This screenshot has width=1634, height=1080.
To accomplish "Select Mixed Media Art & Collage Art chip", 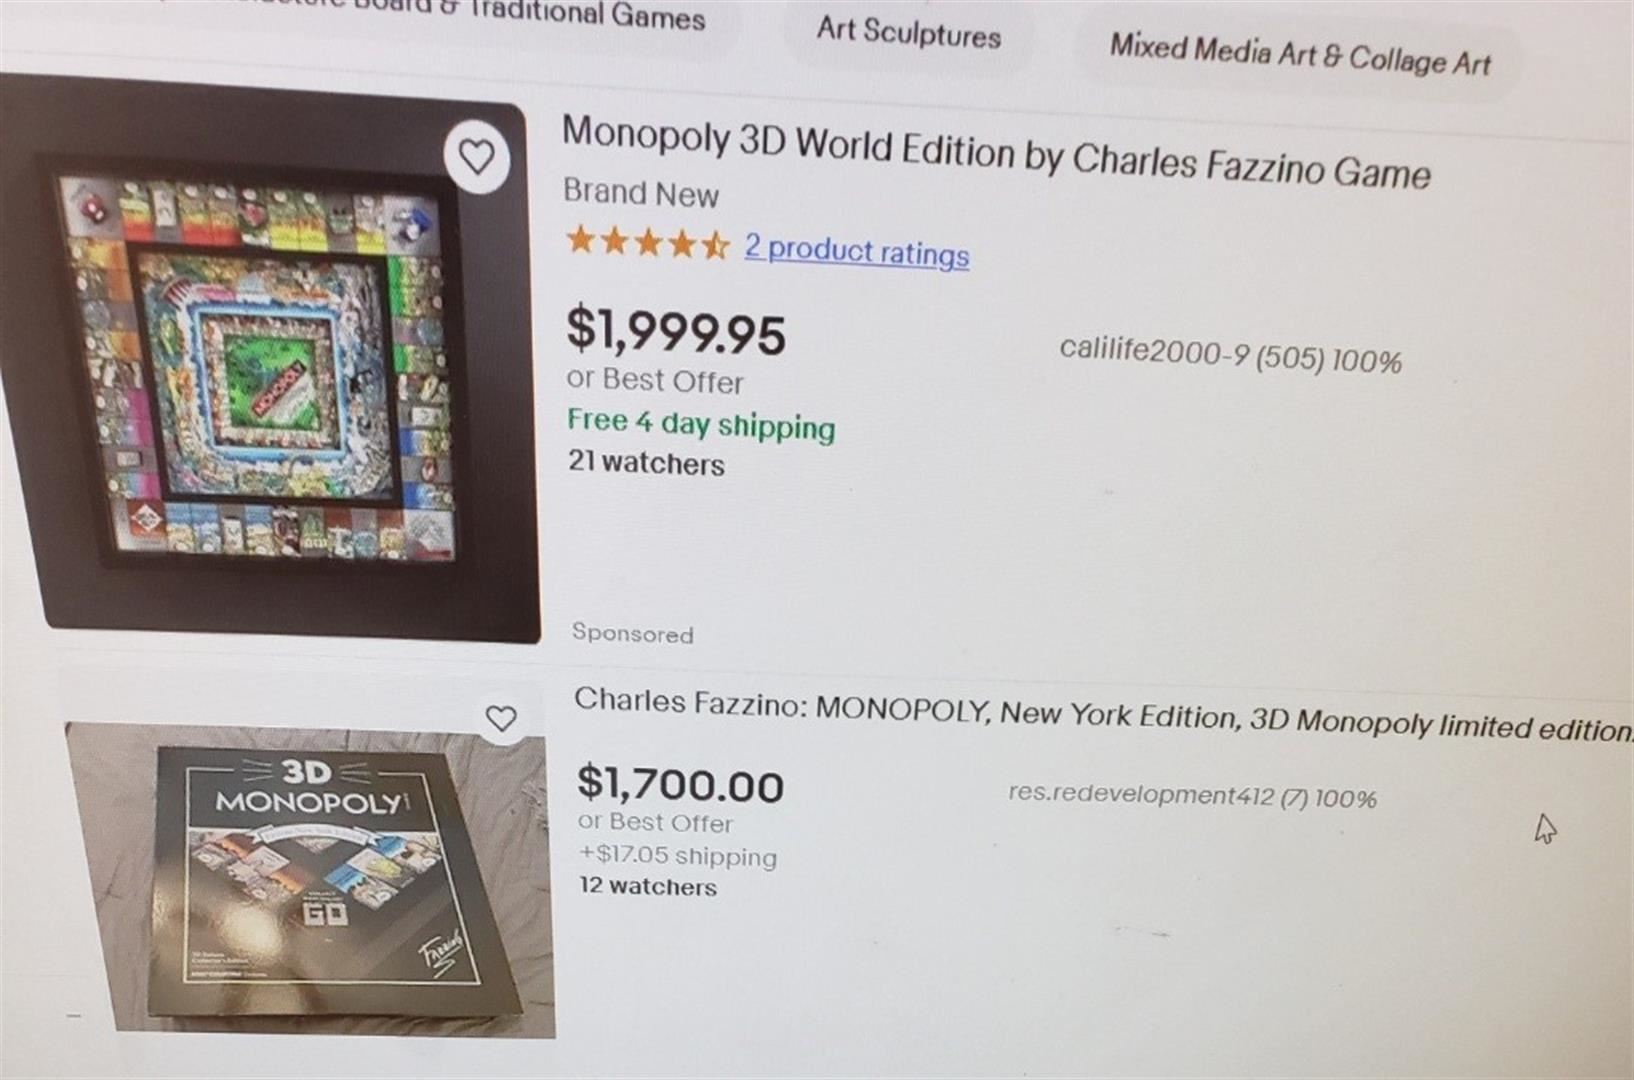I will (x=1299, y=54).
